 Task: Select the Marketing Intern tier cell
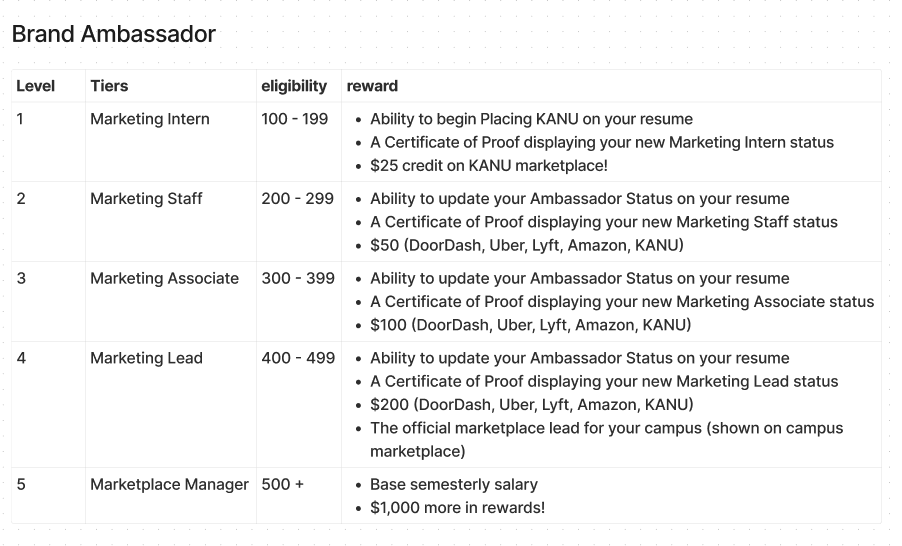pyautogui.click(x=150, y=119)
